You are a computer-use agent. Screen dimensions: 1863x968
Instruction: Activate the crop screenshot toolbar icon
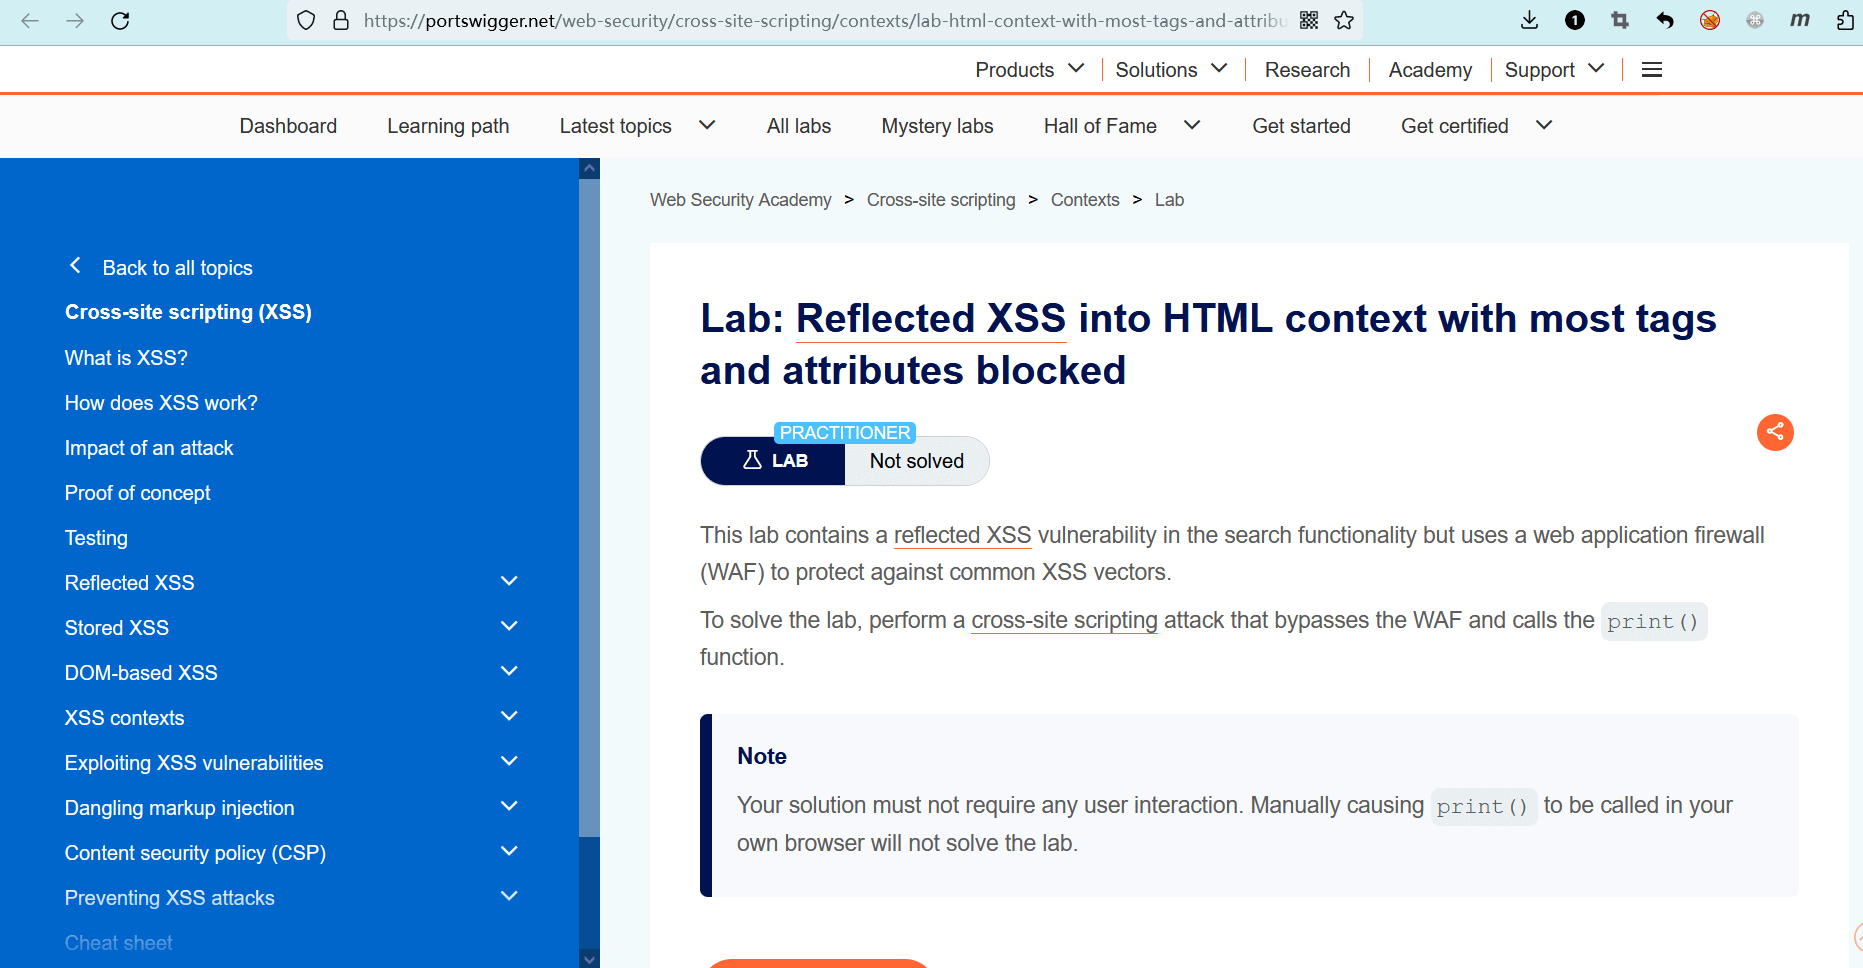point(1620,20)
